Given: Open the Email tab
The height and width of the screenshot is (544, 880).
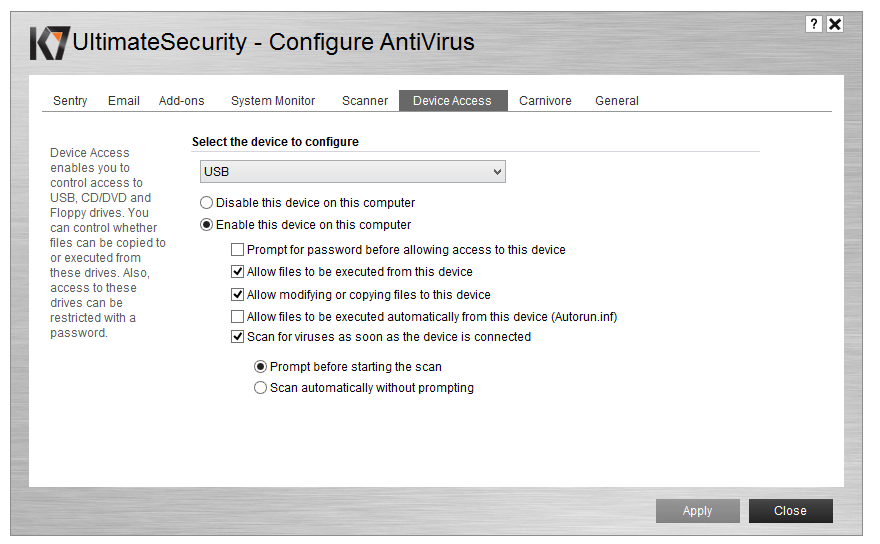Looking at the screenshot, I should (x=124, y=101).
